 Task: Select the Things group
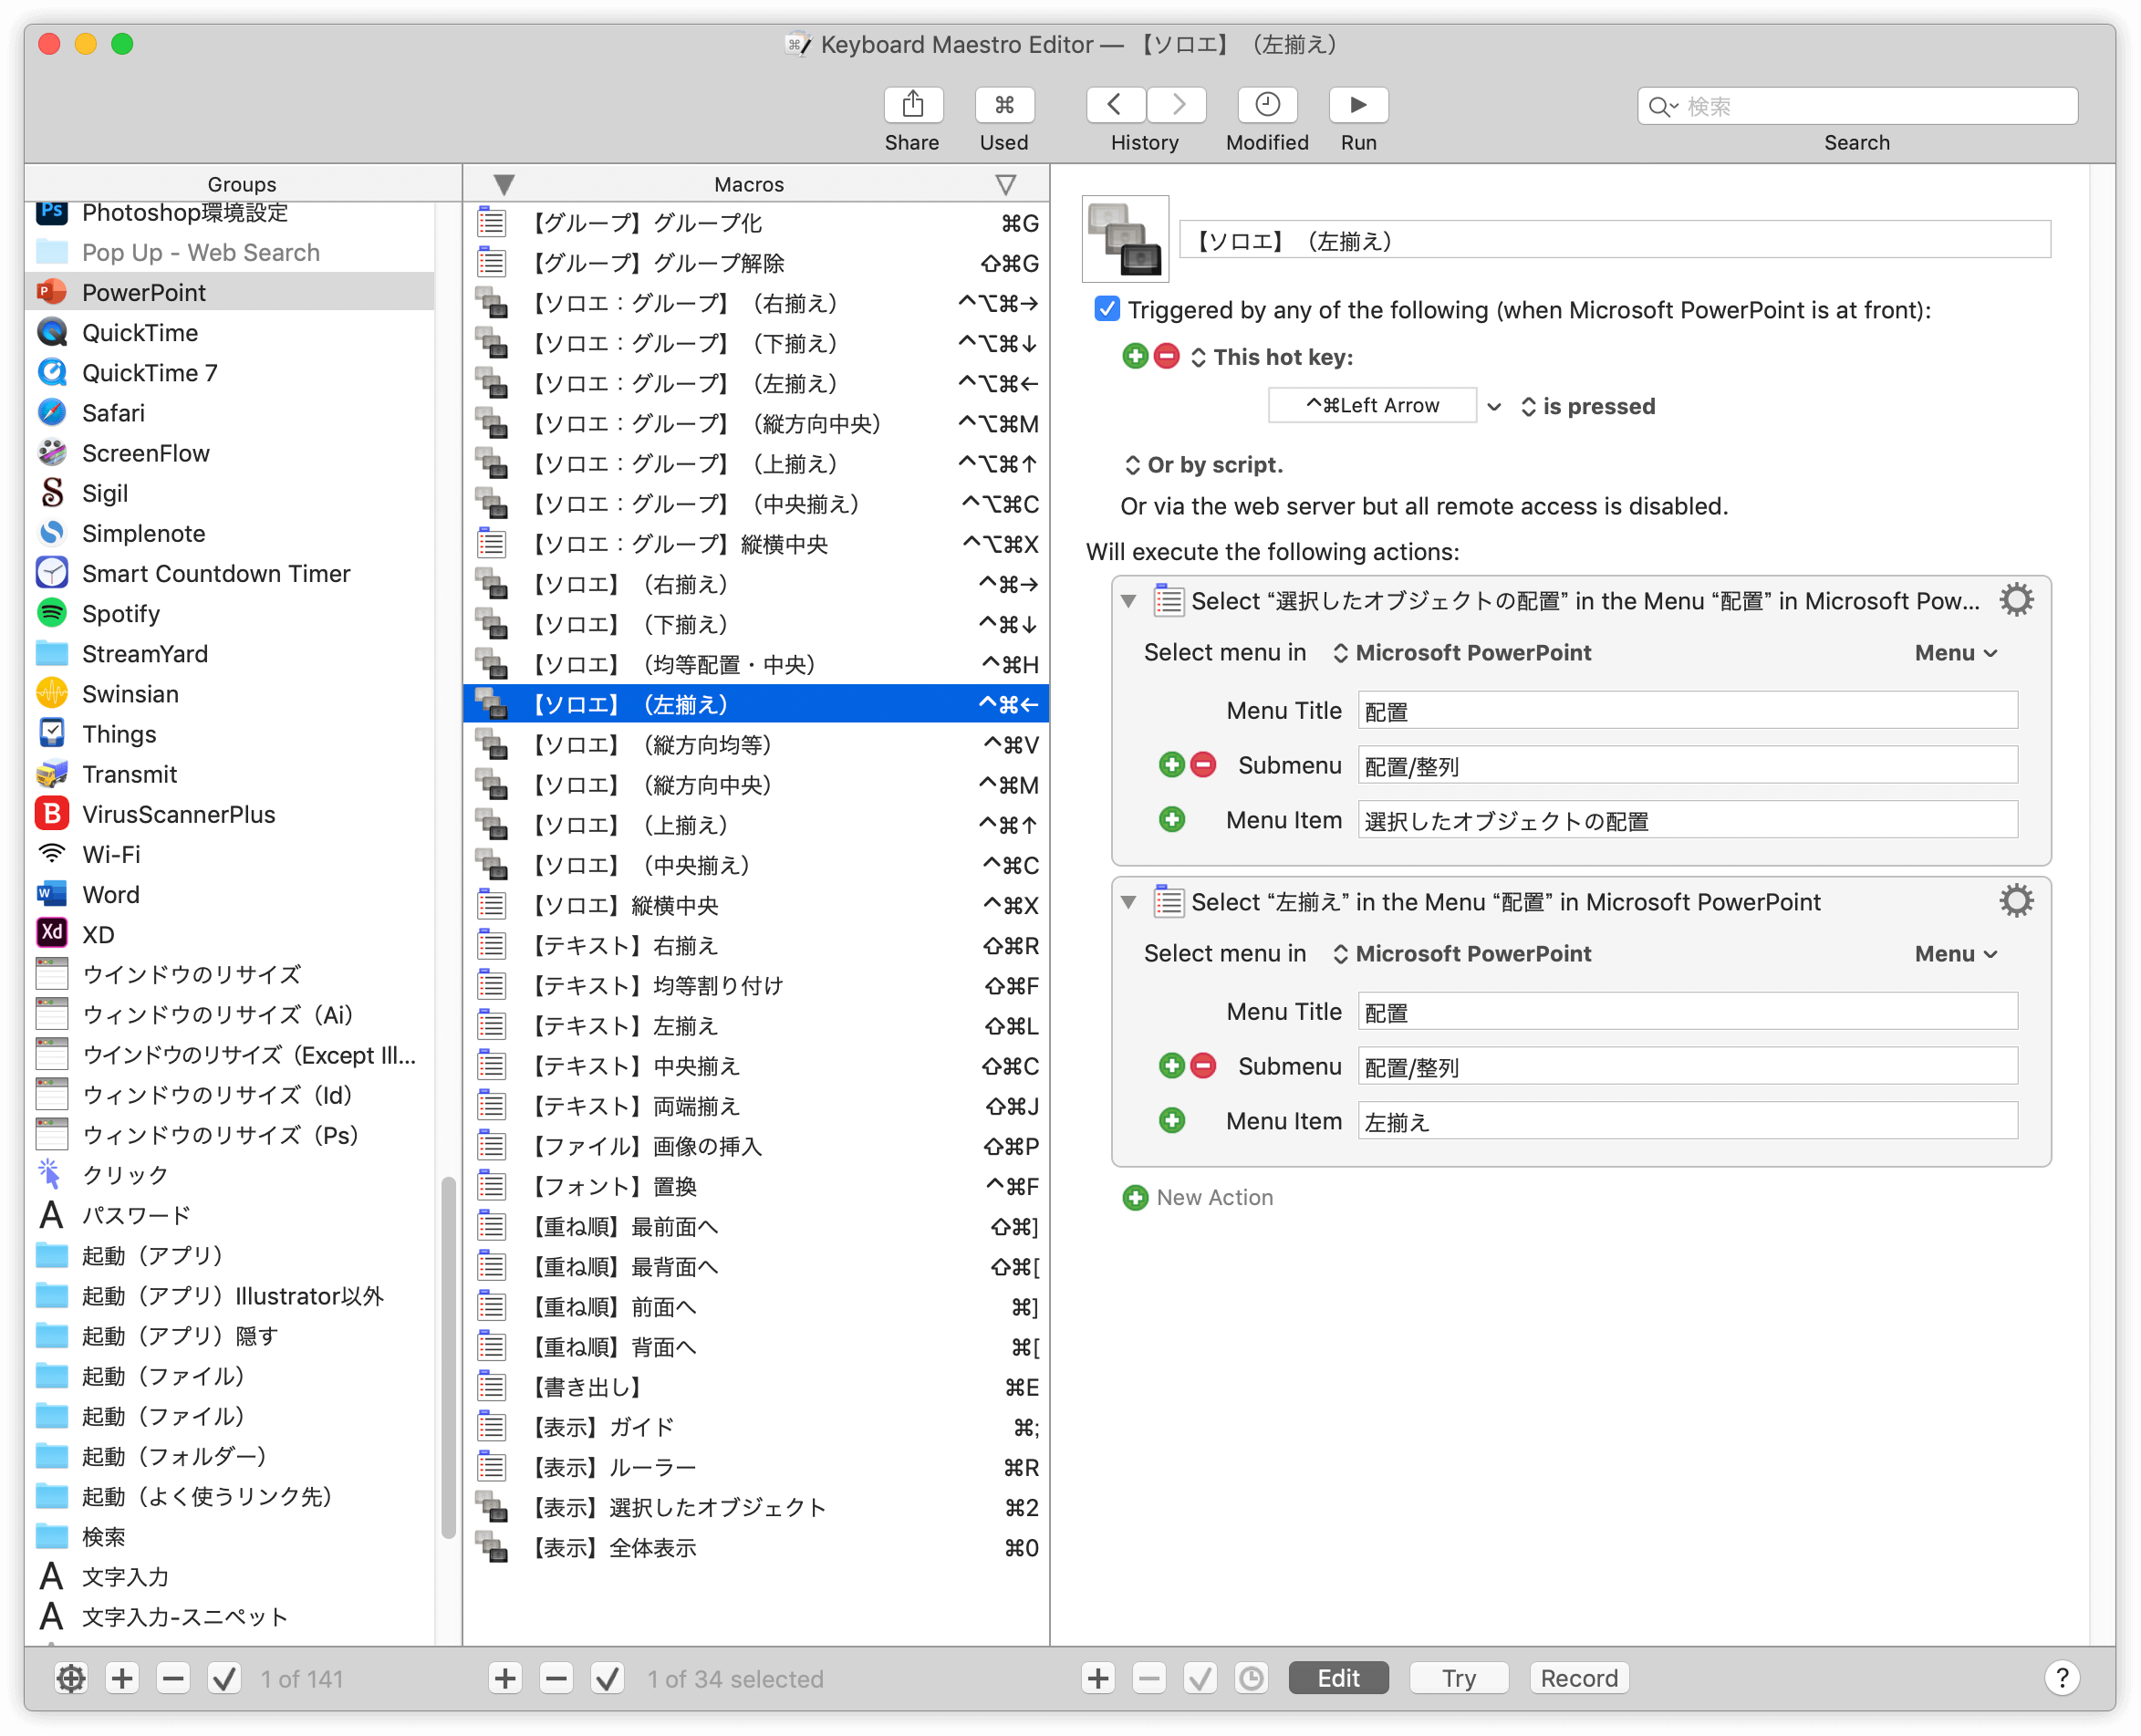tap(229, 734)
